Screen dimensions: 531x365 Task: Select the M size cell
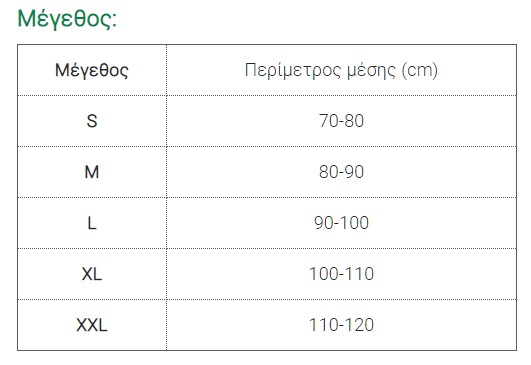(92, 172)
